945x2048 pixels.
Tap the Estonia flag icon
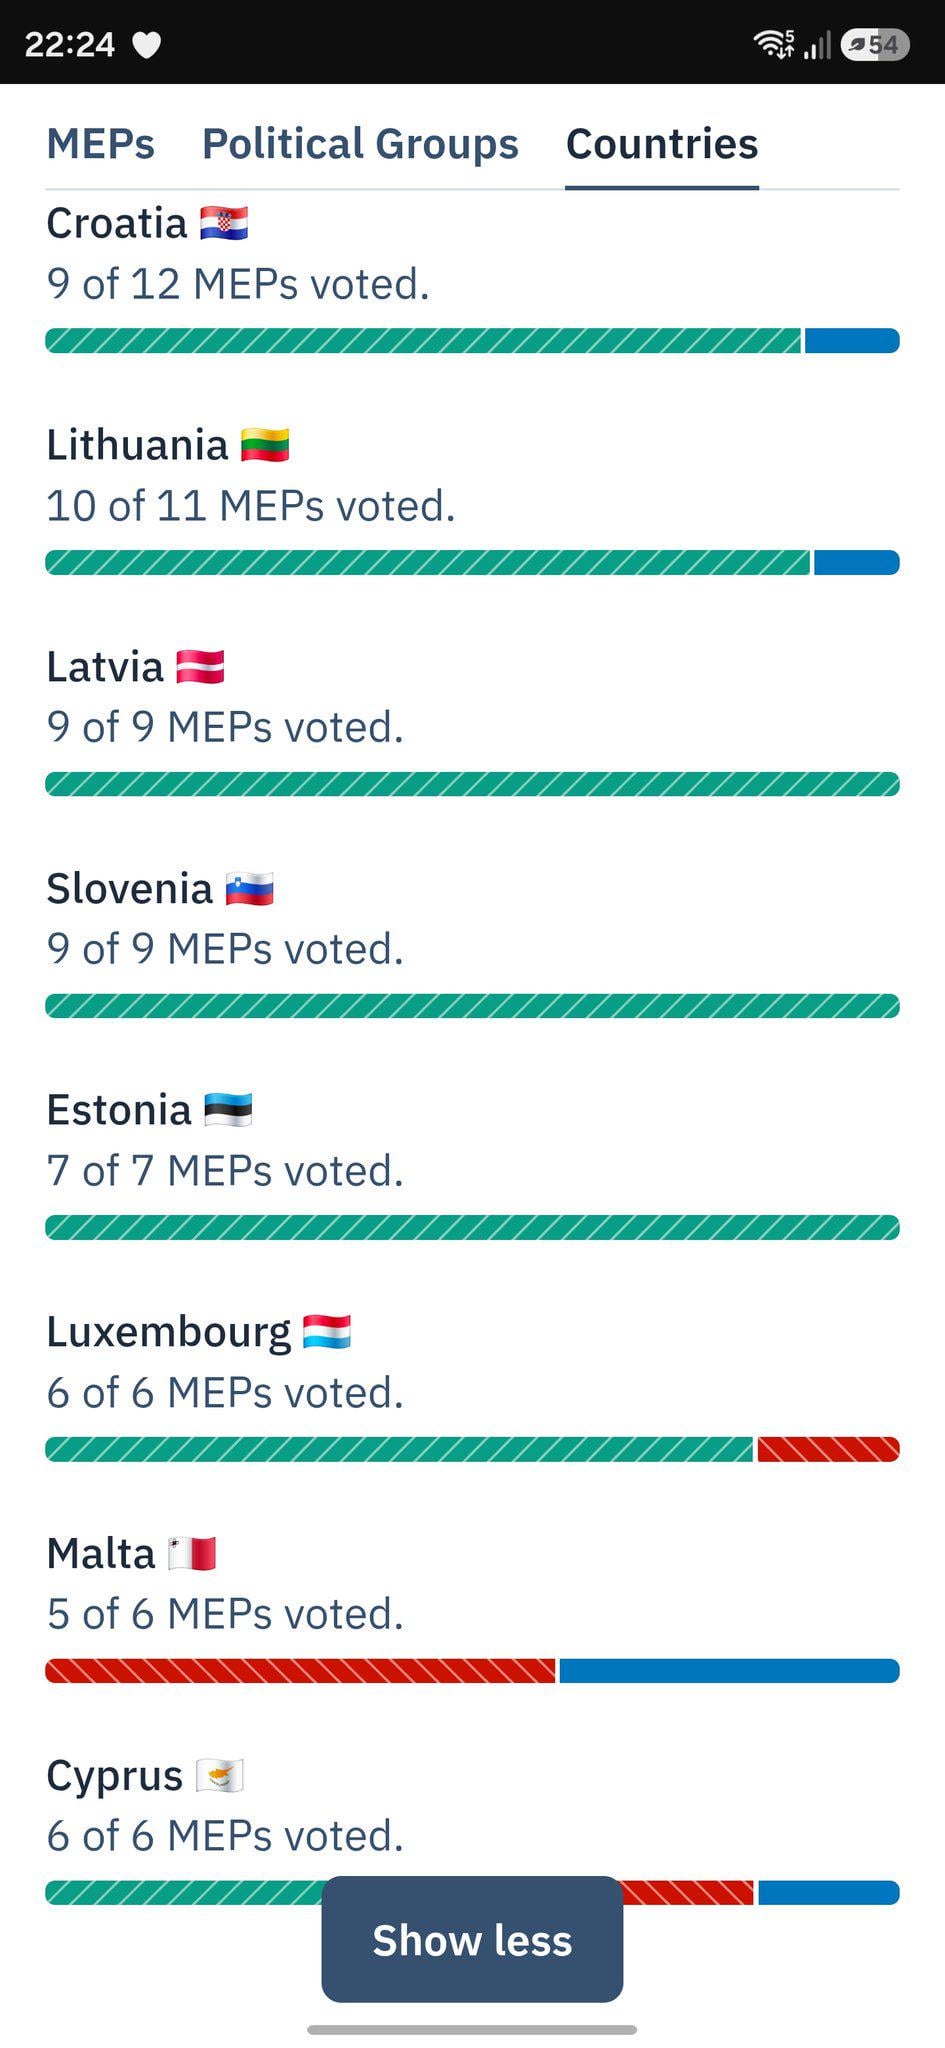coord(228,1110)
